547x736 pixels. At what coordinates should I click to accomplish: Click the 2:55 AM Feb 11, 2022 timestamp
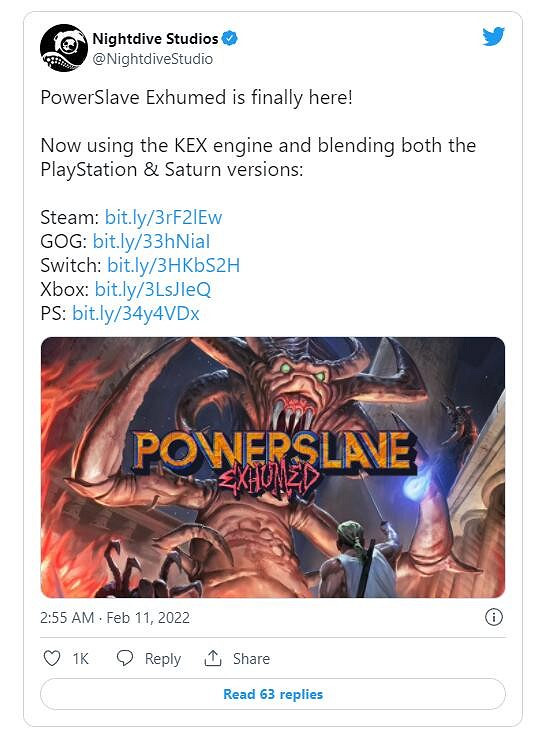115,617
